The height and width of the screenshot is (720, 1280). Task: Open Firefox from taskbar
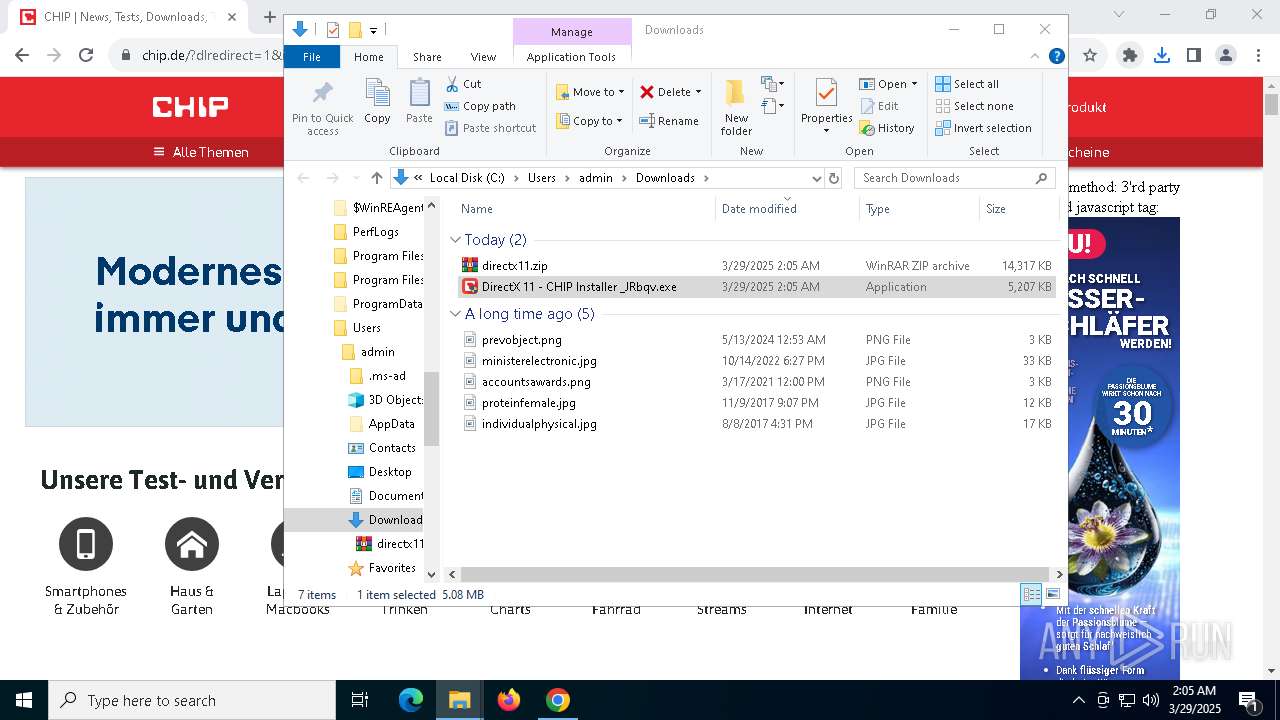pyautogui.click(x=509, y=700)
